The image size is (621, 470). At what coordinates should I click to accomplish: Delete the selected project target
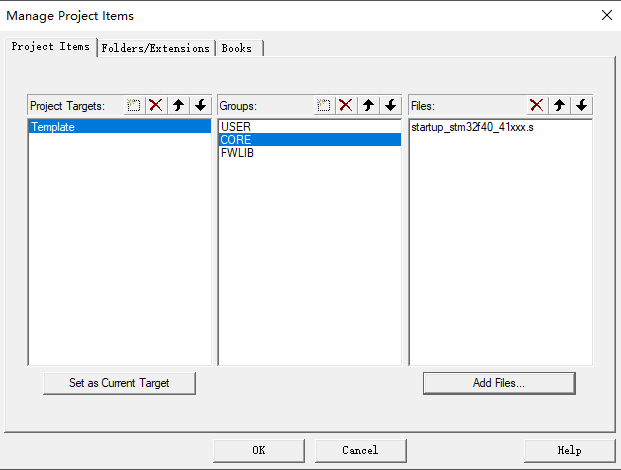coord(156,105)
